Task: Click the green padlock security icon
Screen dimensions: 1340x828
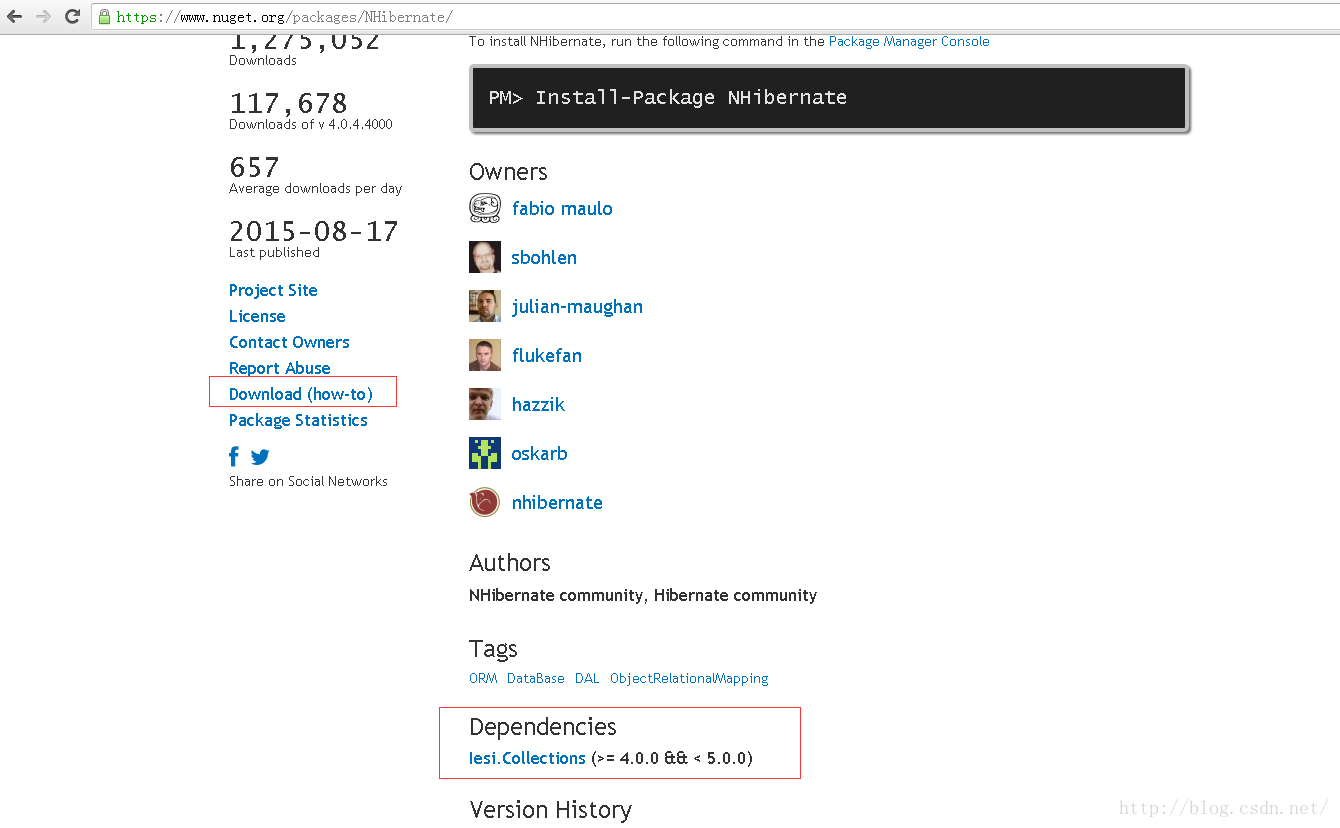Action: [104, 17]
